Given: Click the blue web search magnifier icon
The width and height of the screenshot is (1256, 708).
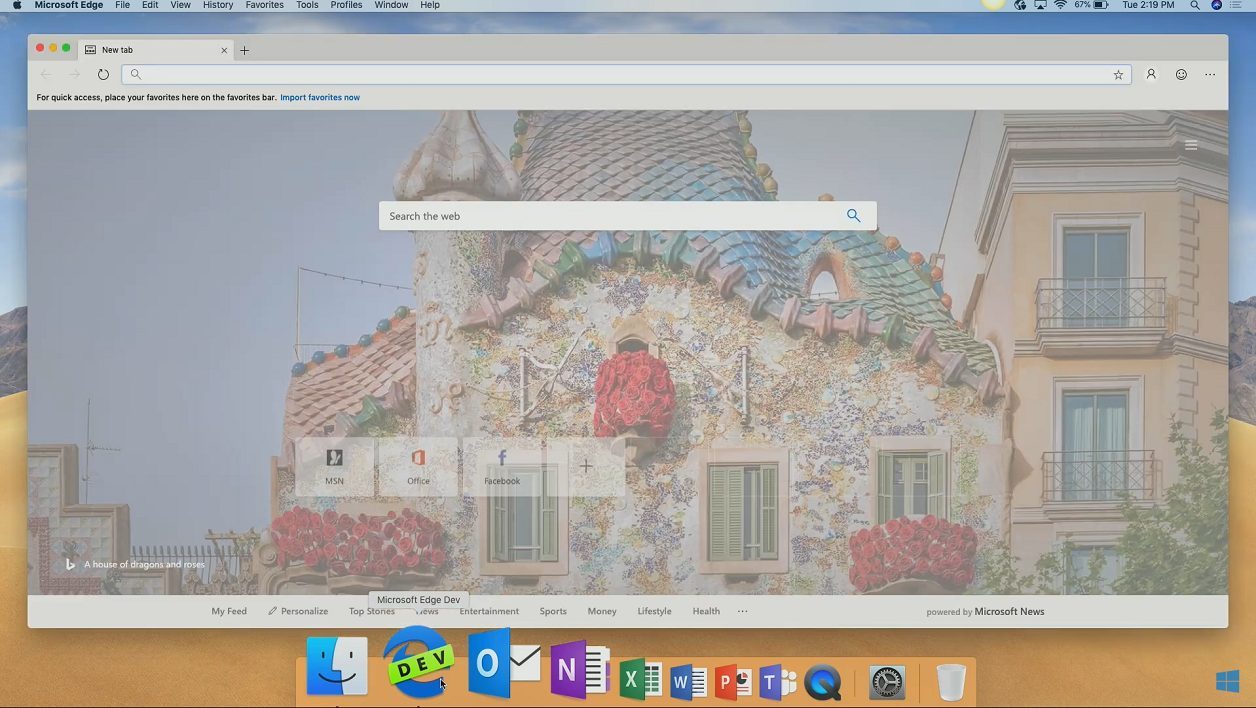Looking at the screenshot, I should click(x=853, y=215).
